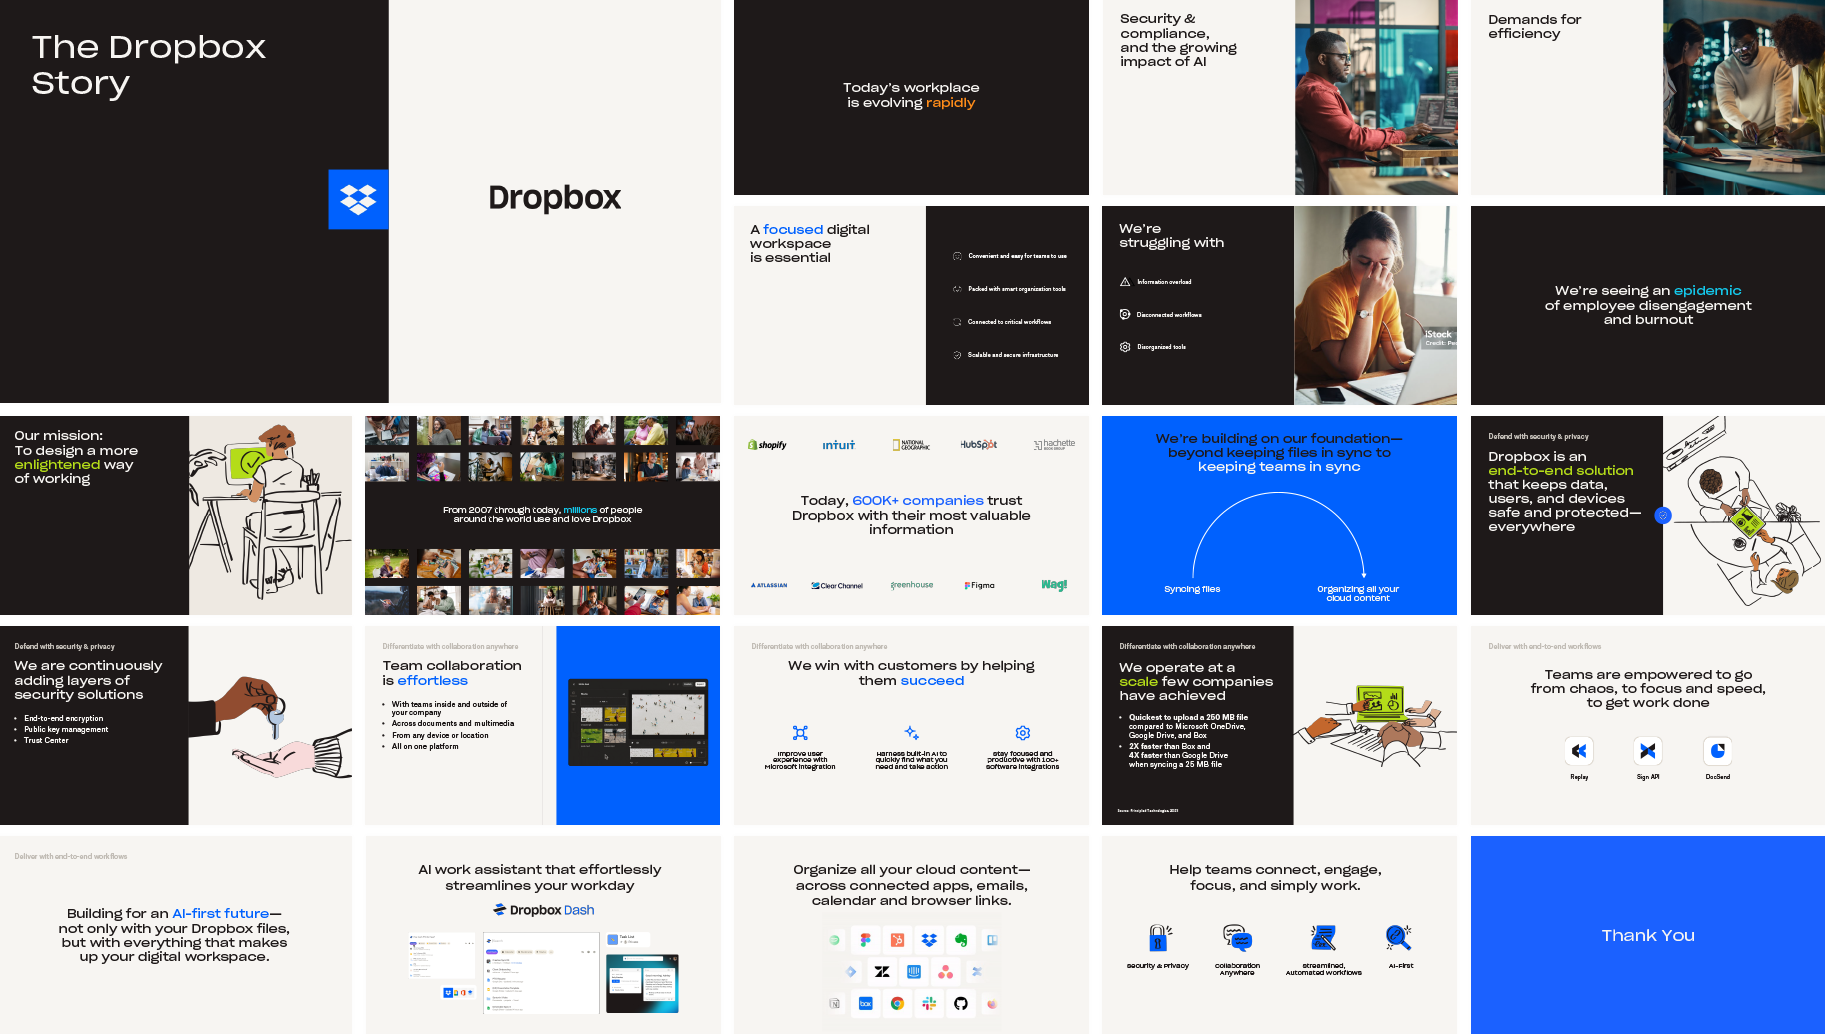This screenshot has height=1034, width=1825.
Task: Select 'Teams are empowered to go' heading
Action: coord(1648,688)
